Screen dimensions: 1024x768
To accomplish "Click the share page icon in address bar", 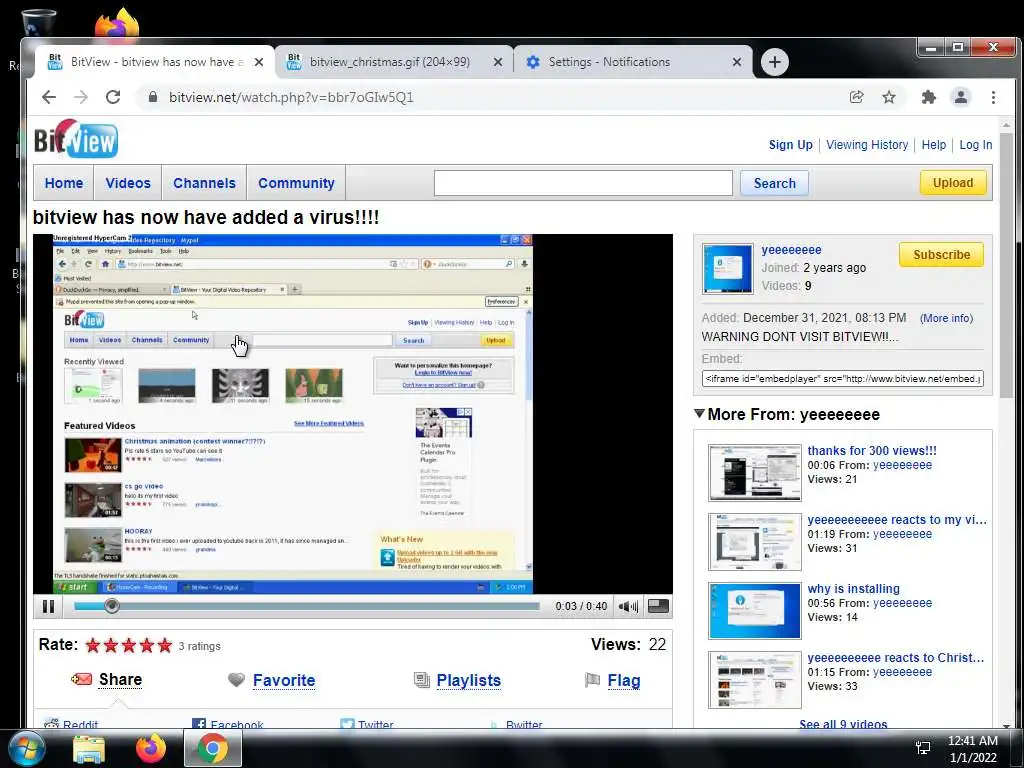I will (x=856, y=97).
